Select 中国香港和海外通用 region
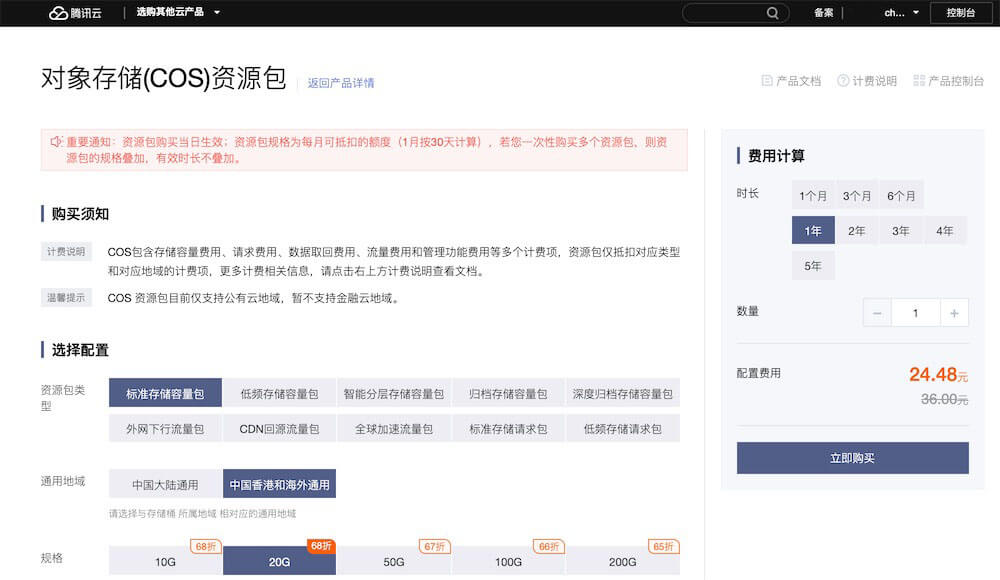 [x=279, y=484]
